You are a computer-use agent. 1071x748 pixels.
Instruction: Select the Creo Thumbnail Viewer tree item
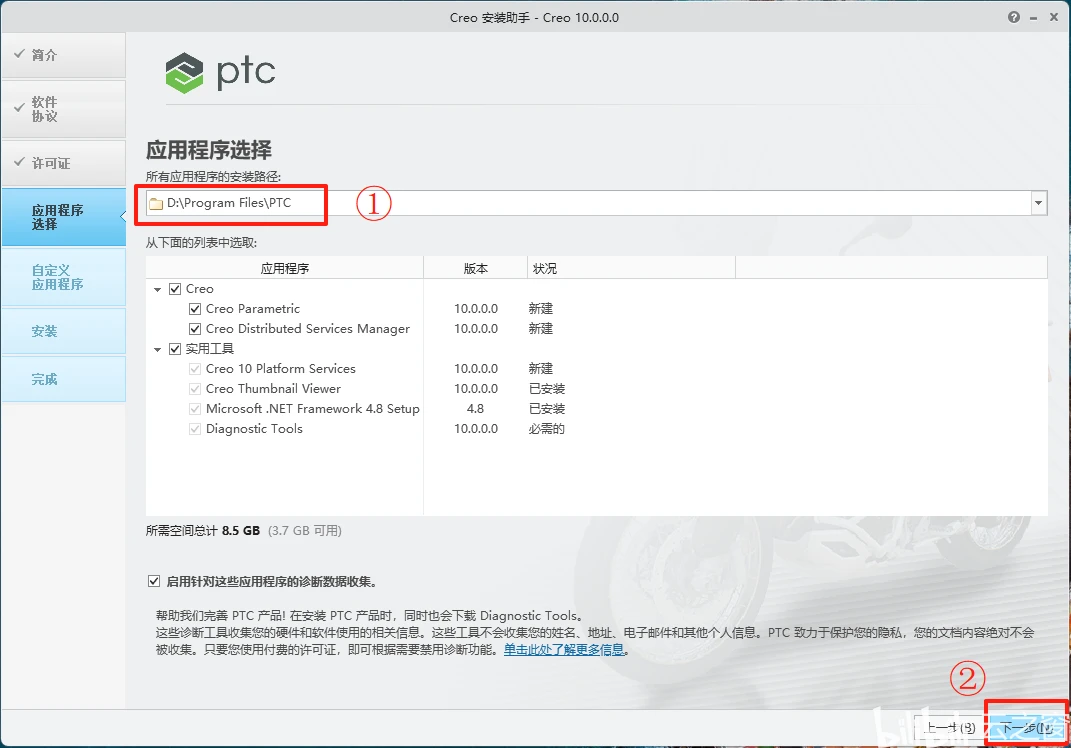click(x=270, y=389)
